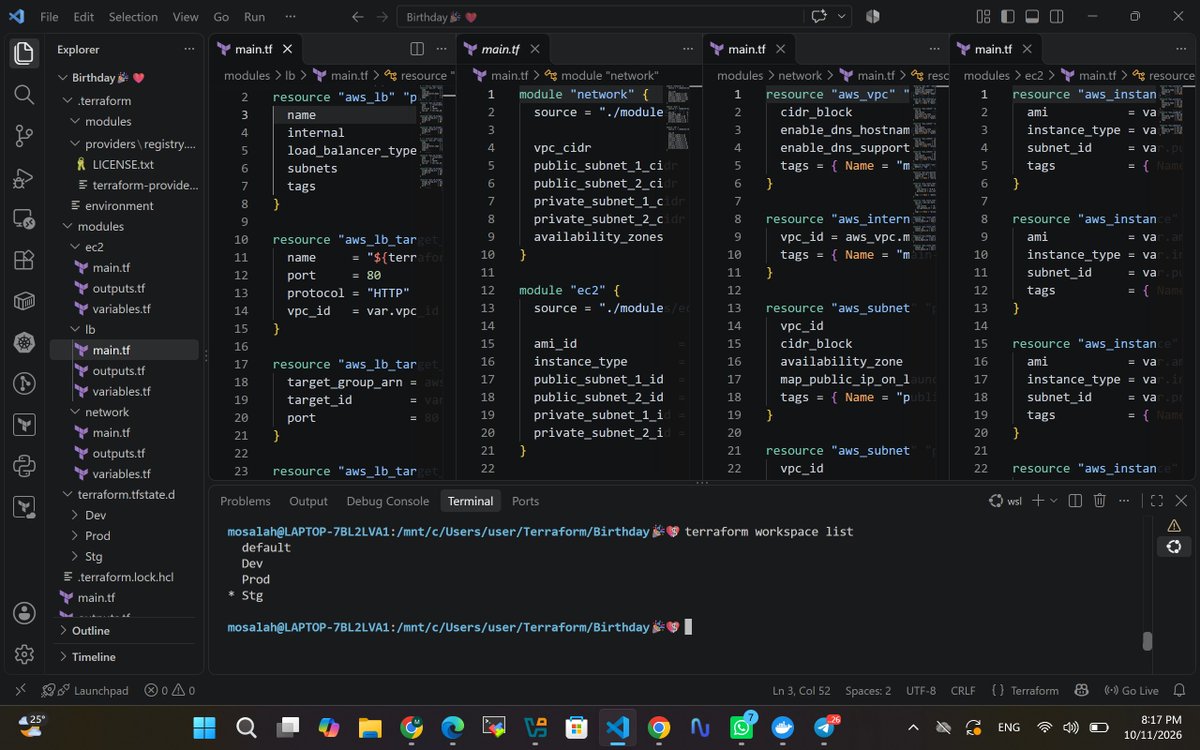
Task: Create a new terminal with the plus icon
Action: pyautogui.click(x=1038, y=501)
